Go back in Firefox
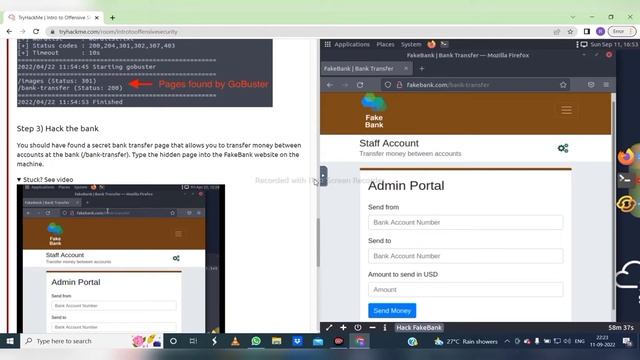The width and height of the screenshot is (640, 360). (329, 85)
